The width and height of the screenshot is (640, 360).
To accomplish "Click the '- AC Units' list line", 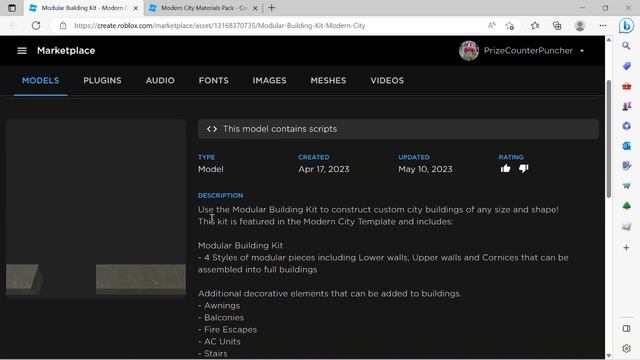I will tap(219, 341).
